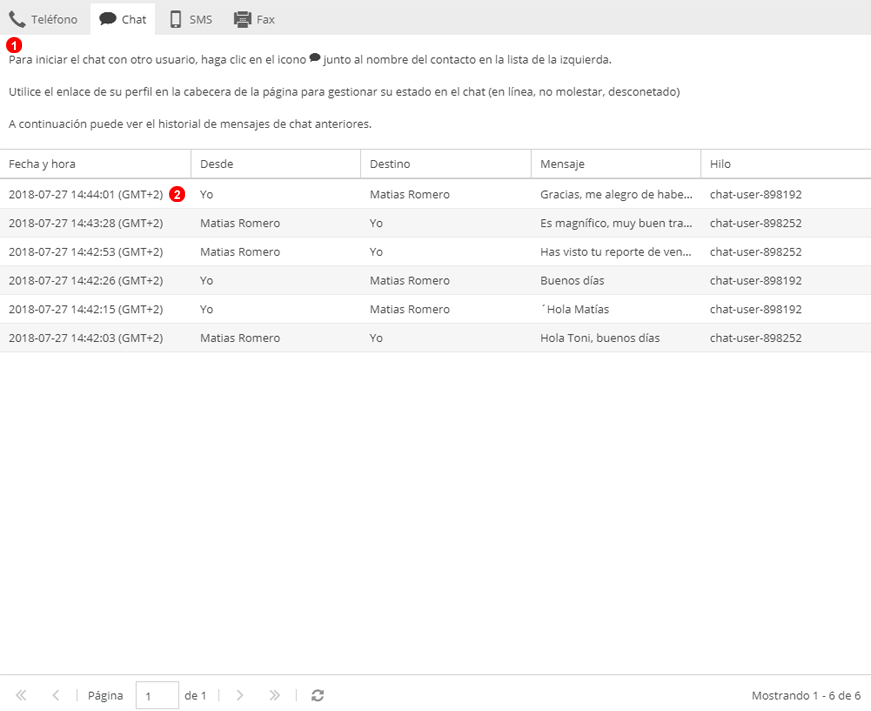This screenshot has height=711, width=871.
Task: Select the 'Hola Toni, buenos días' row
Action: click(x=600, y=338)
